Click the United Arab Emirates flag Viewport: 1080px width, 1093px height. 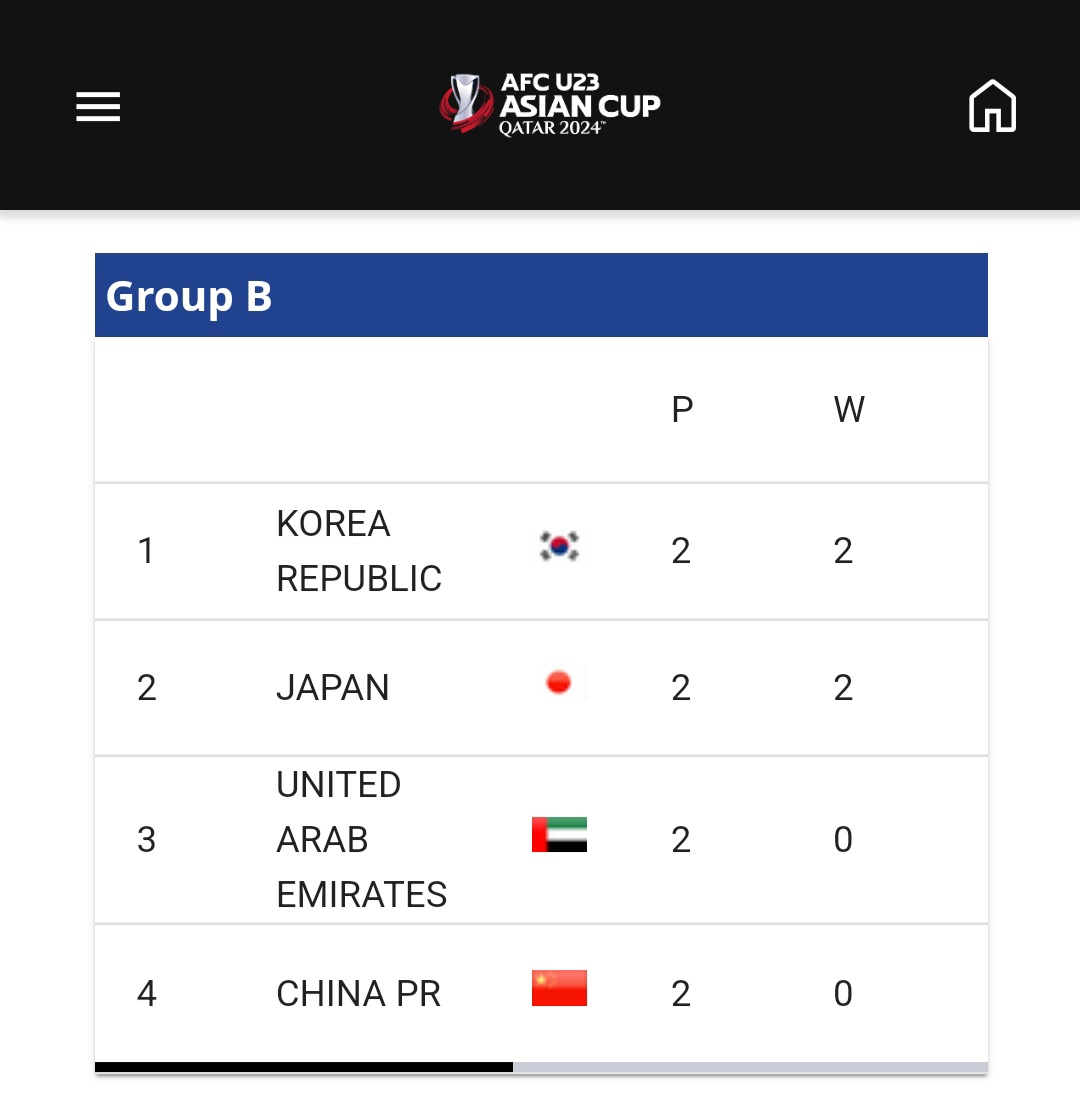click(x=559, y=835)
